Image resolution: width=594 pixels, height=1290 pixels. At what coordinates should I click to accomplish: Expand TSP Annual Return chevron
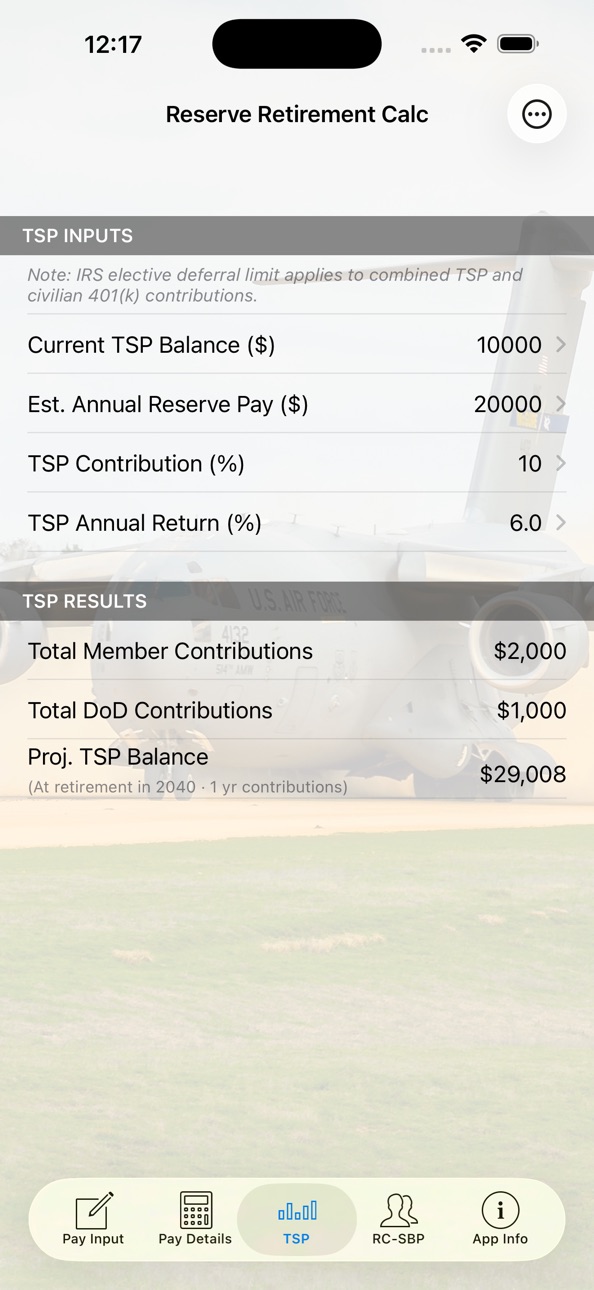pyautogui.click(x=561, y=522)
